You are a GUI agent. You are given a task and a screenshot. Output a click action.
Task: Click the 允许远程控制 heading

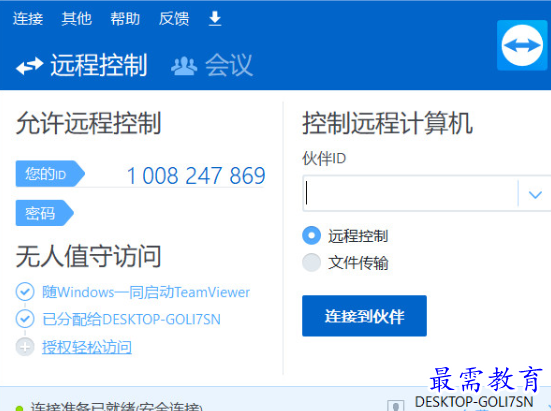[x=89, y=123]
